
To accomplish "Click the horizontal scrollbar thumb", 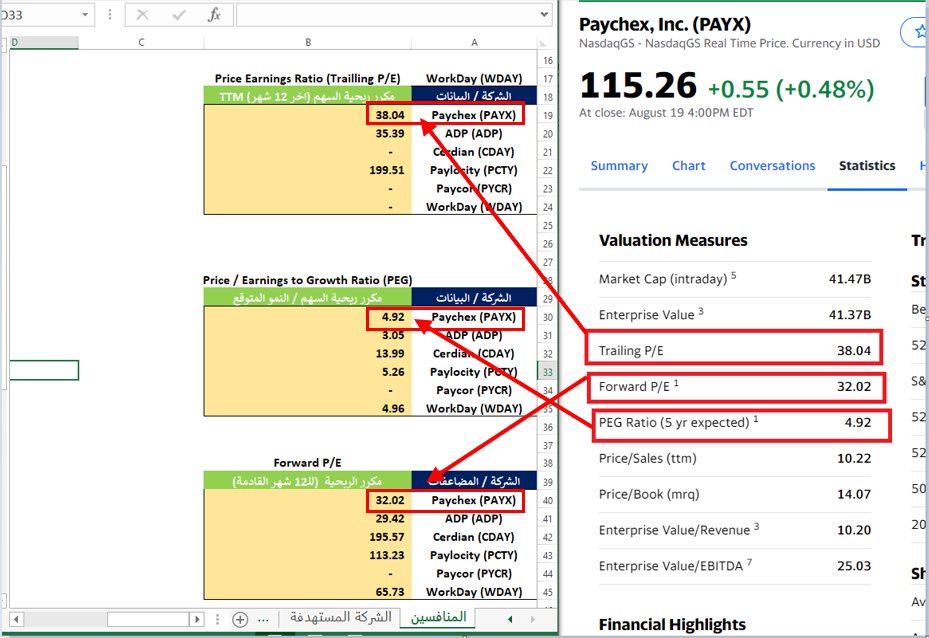I will pos(148,620).
